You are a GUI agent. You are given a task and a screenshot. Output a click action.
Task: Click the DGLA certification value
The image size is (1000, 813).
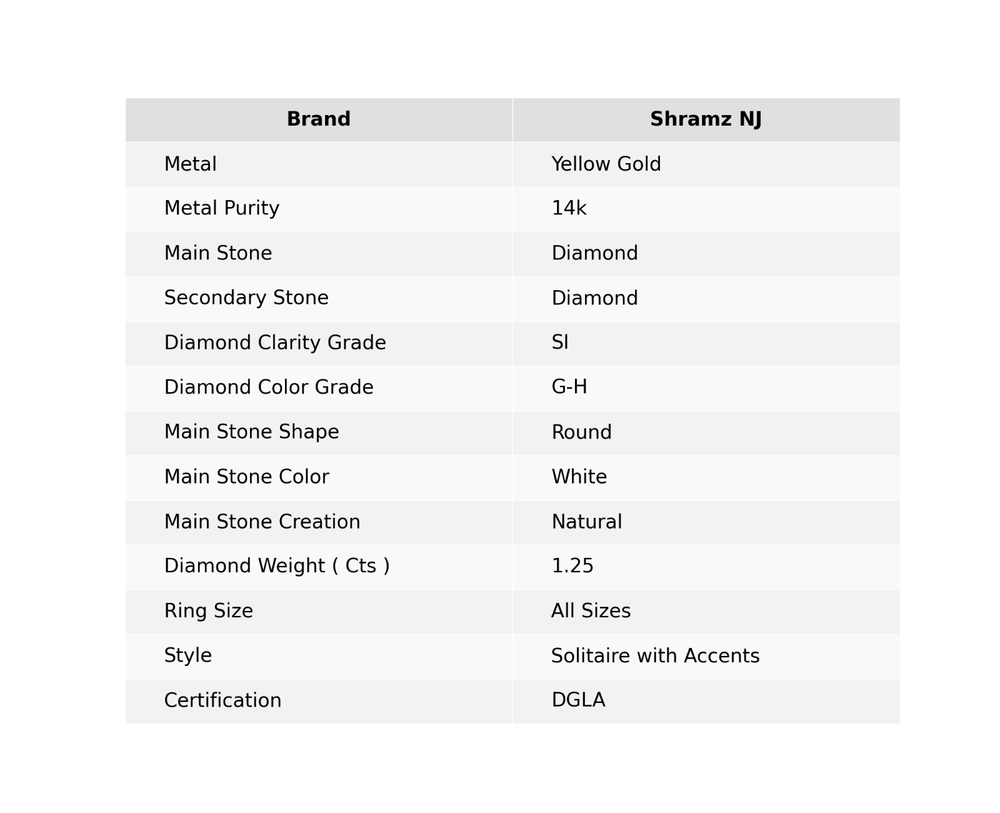tap(577, 701)
